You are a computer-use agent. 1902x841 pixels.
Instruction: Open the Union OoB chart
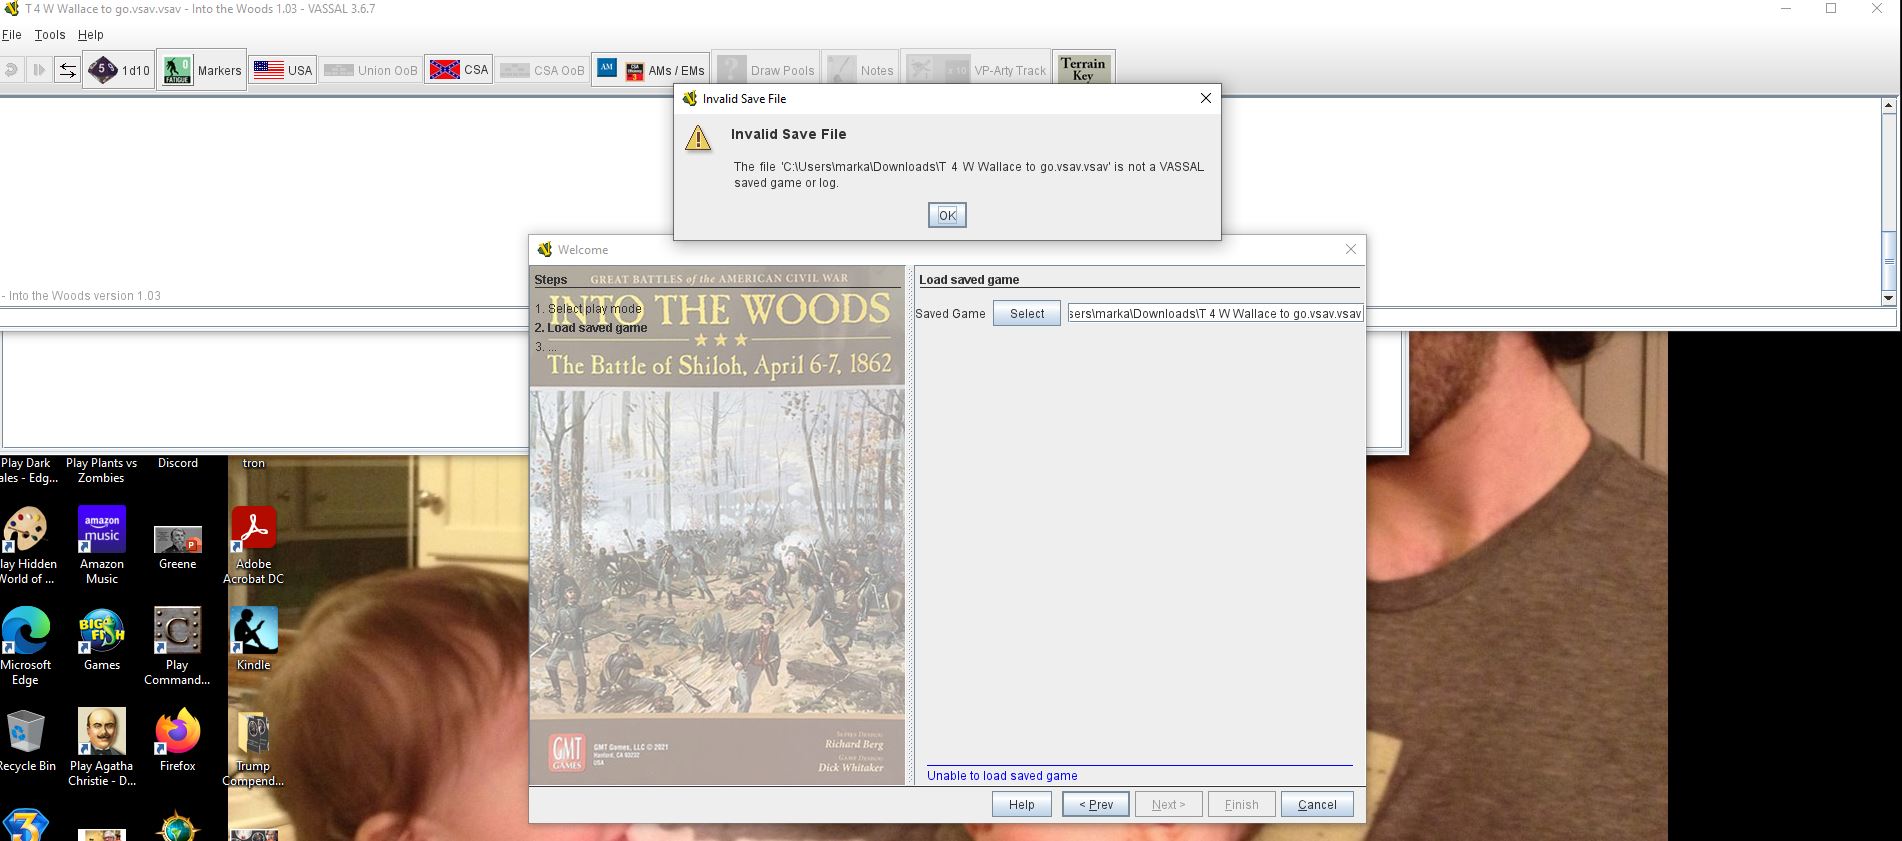click(371, 70)
